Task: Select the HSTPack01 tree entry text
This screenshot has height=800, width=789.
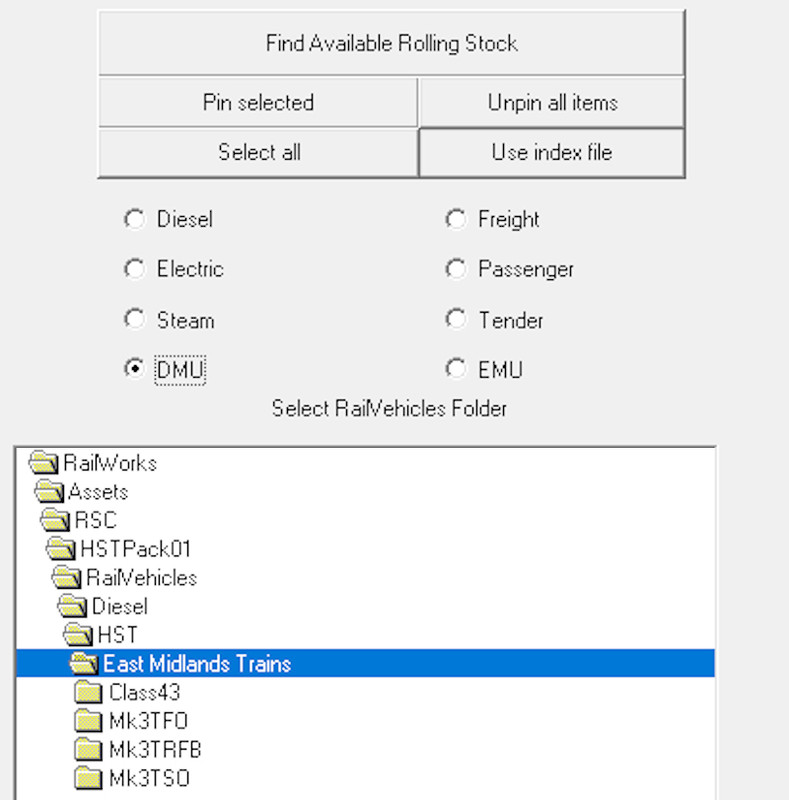Action: (135, 549)
